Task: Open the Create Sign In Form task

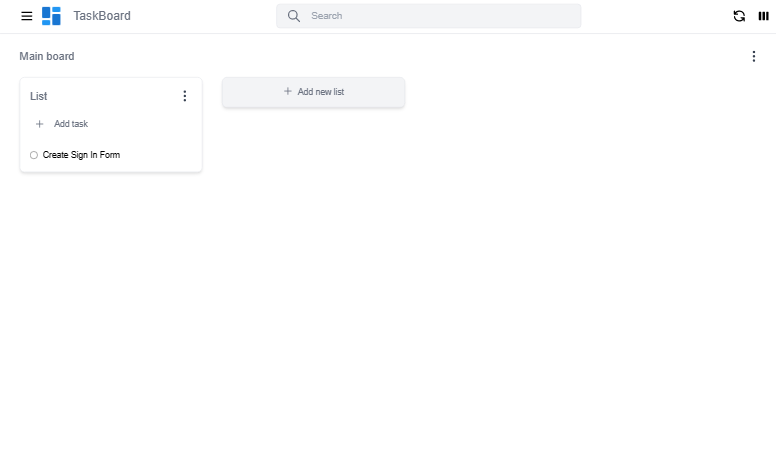Action: [82, 155]
